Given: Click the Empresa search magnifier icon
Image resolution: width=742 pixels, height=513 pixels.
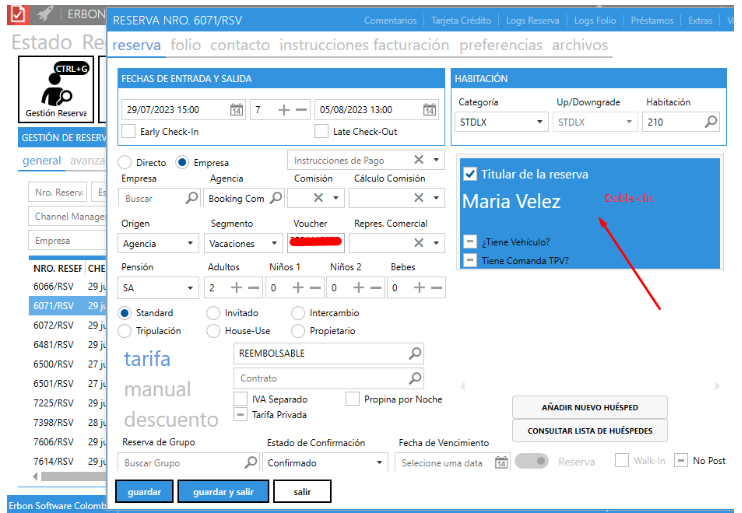Looking at the screenshot, I should pyautogui.click(x=192, y=198).
